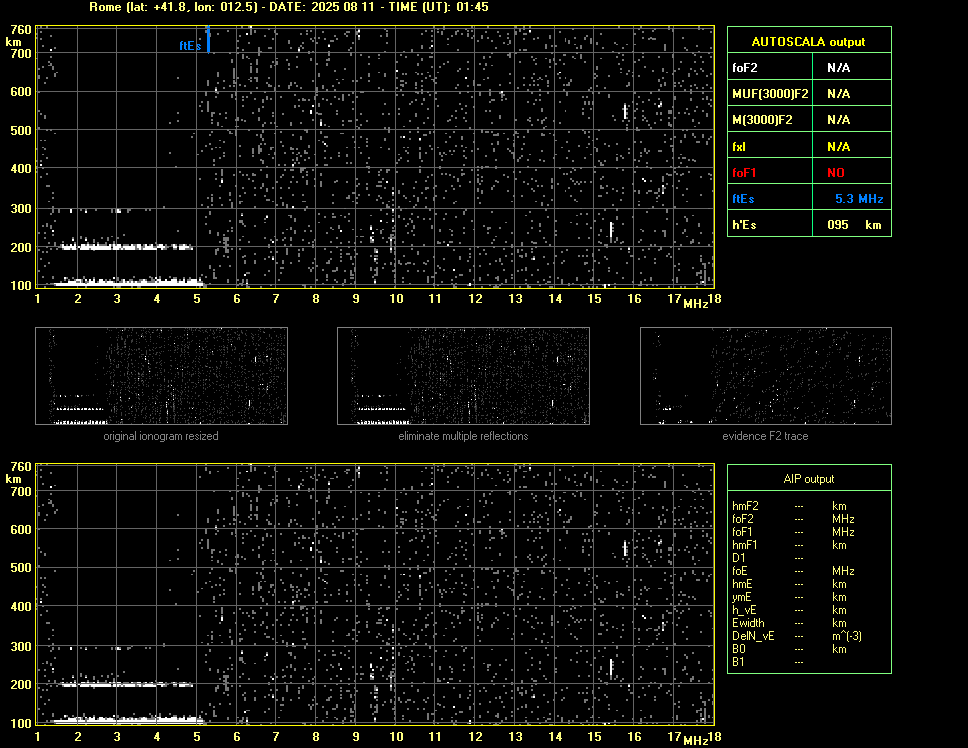Screen dimensions: 968x748
Task: Select the foF2 label in AUTOSCALA table
Action: click(745, 68)
